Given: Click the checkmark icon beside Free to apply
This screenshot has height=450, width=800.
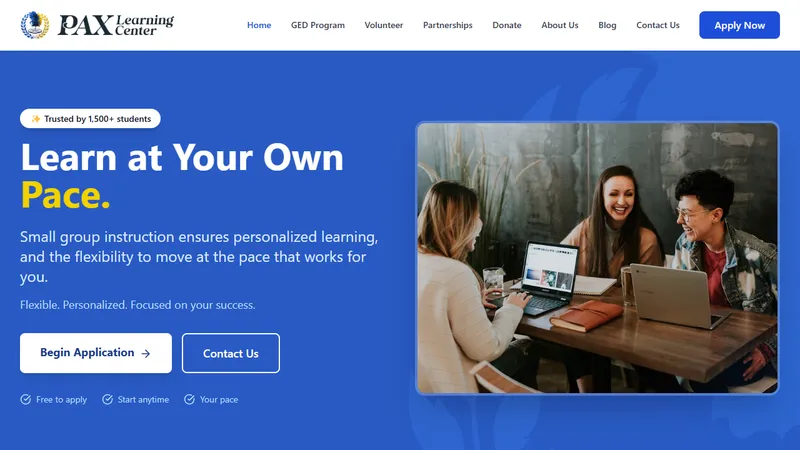Looking at the screenshot, I should tap(26, 399).
